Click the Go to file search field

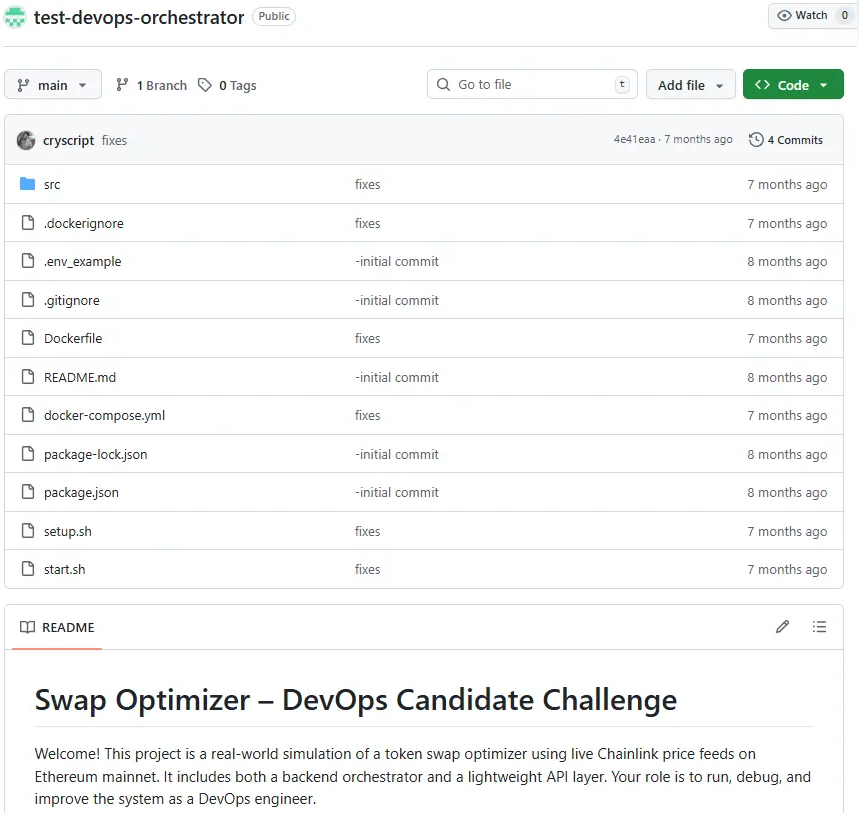pyautogui.click(x=532, y=85)
